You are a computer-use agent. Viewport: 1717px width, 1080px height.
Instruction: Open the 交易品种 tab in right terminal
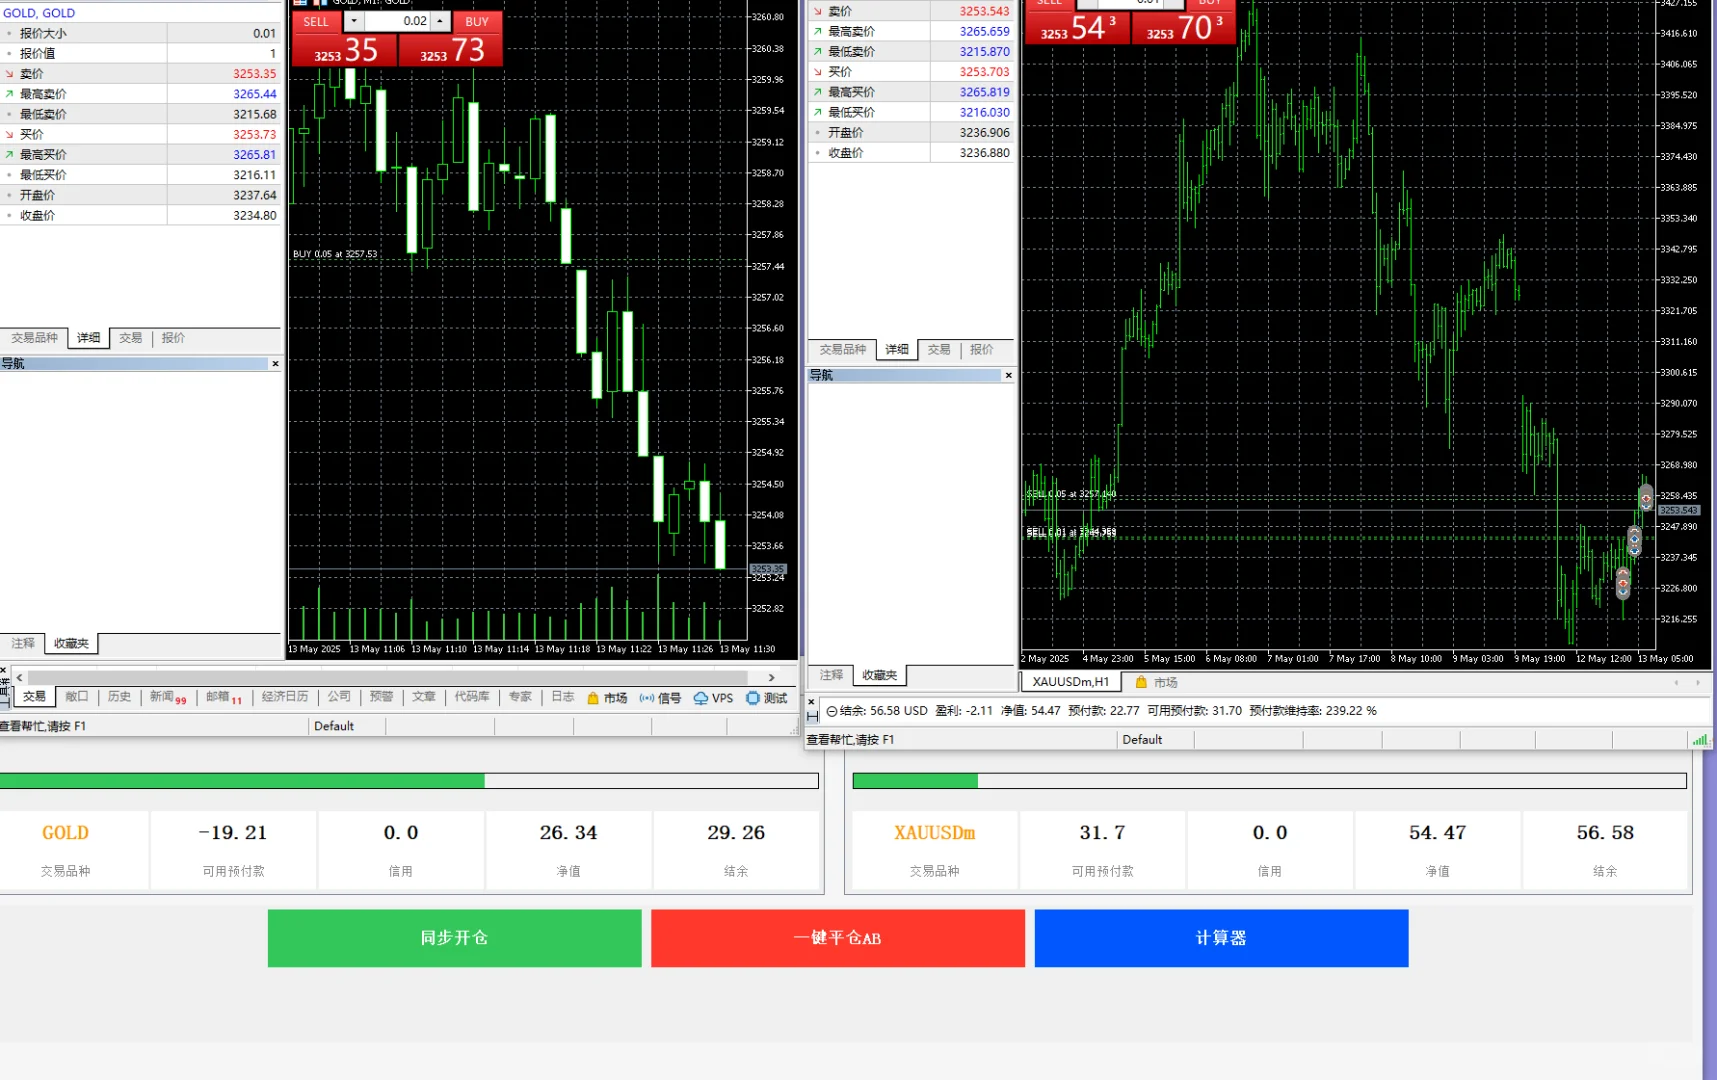pos(843,350)
